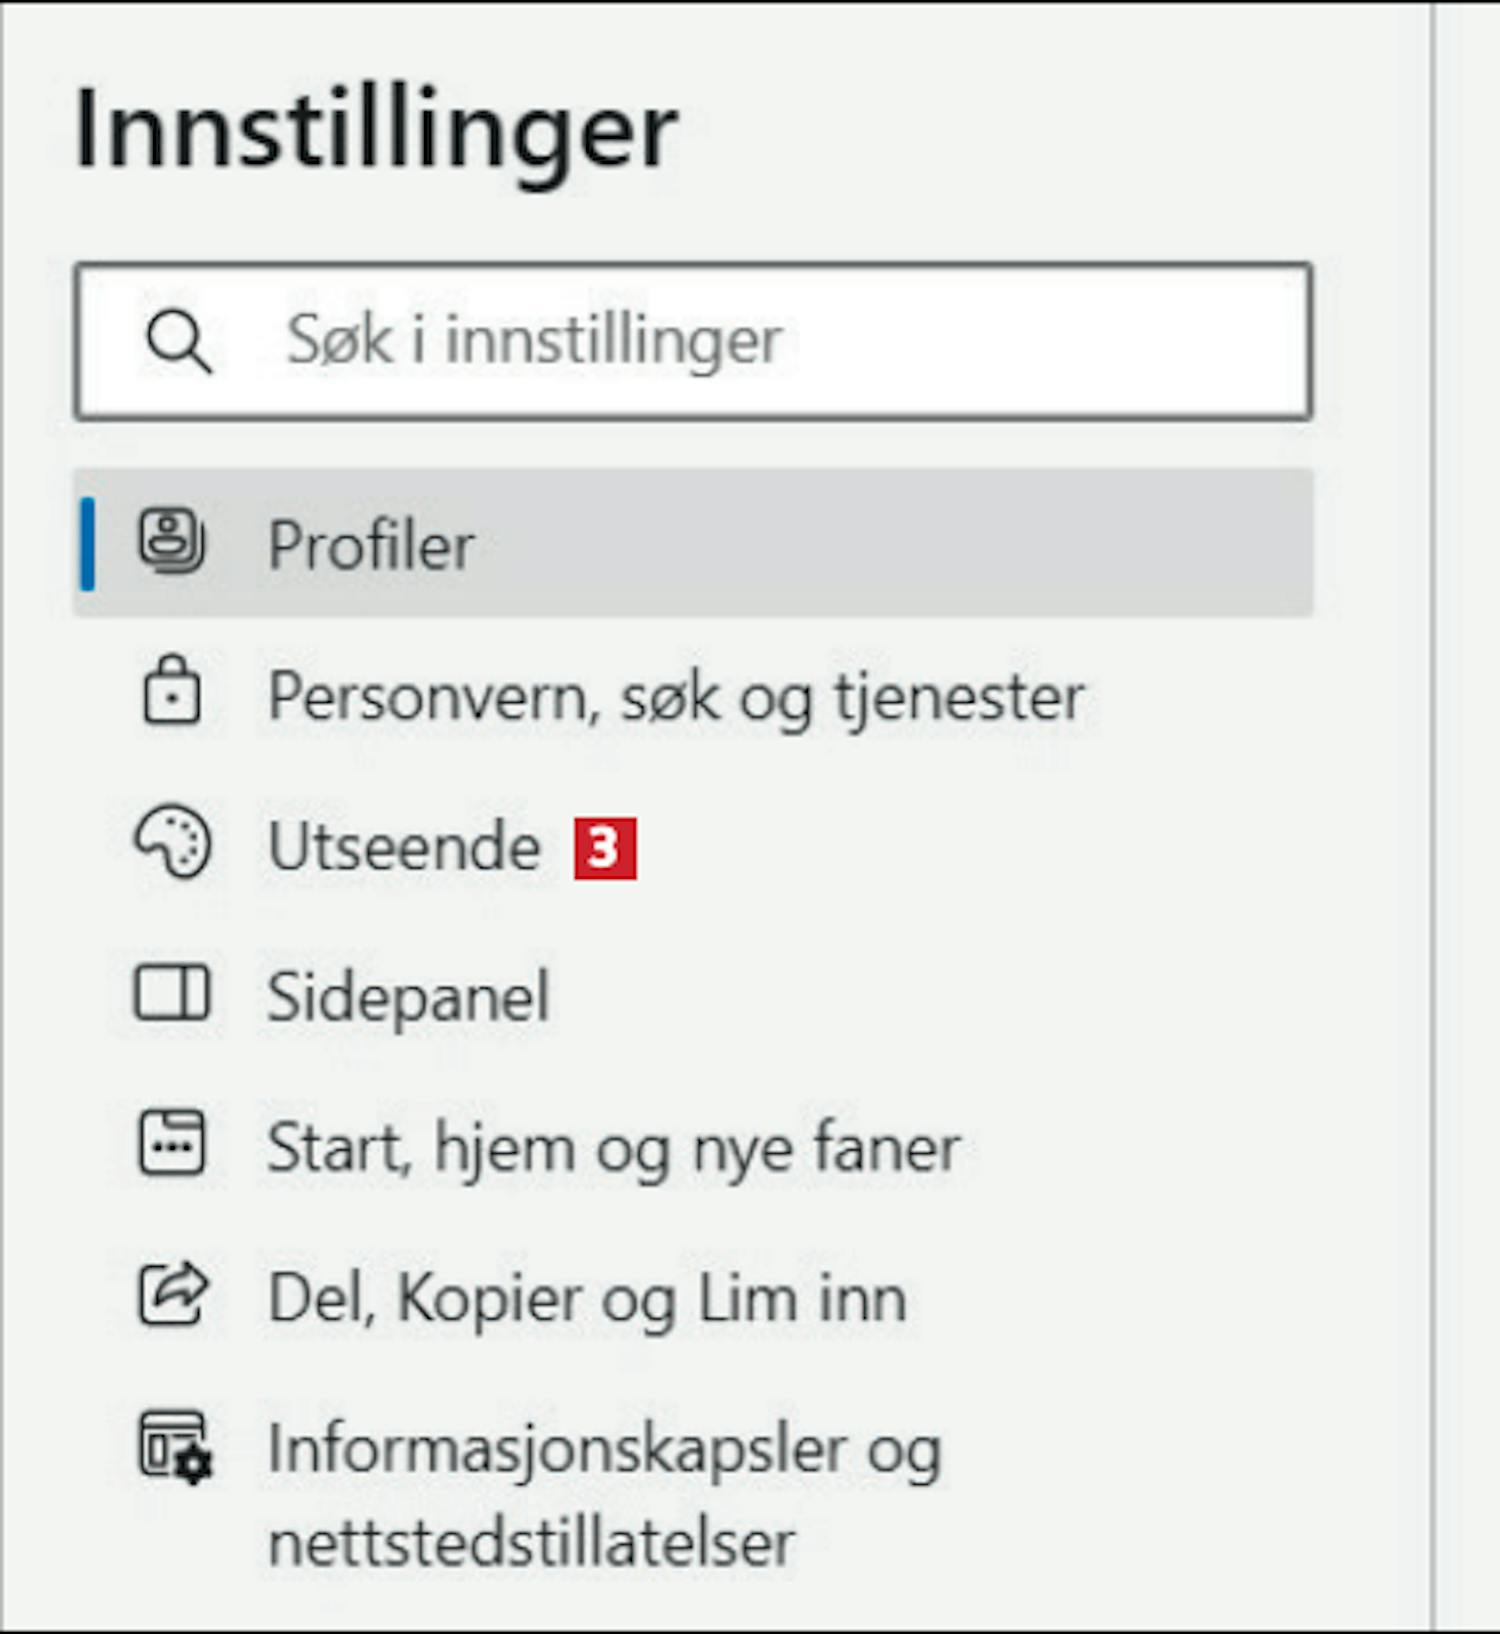Click the paint palette Utseende icon

[x=173, y=842]
